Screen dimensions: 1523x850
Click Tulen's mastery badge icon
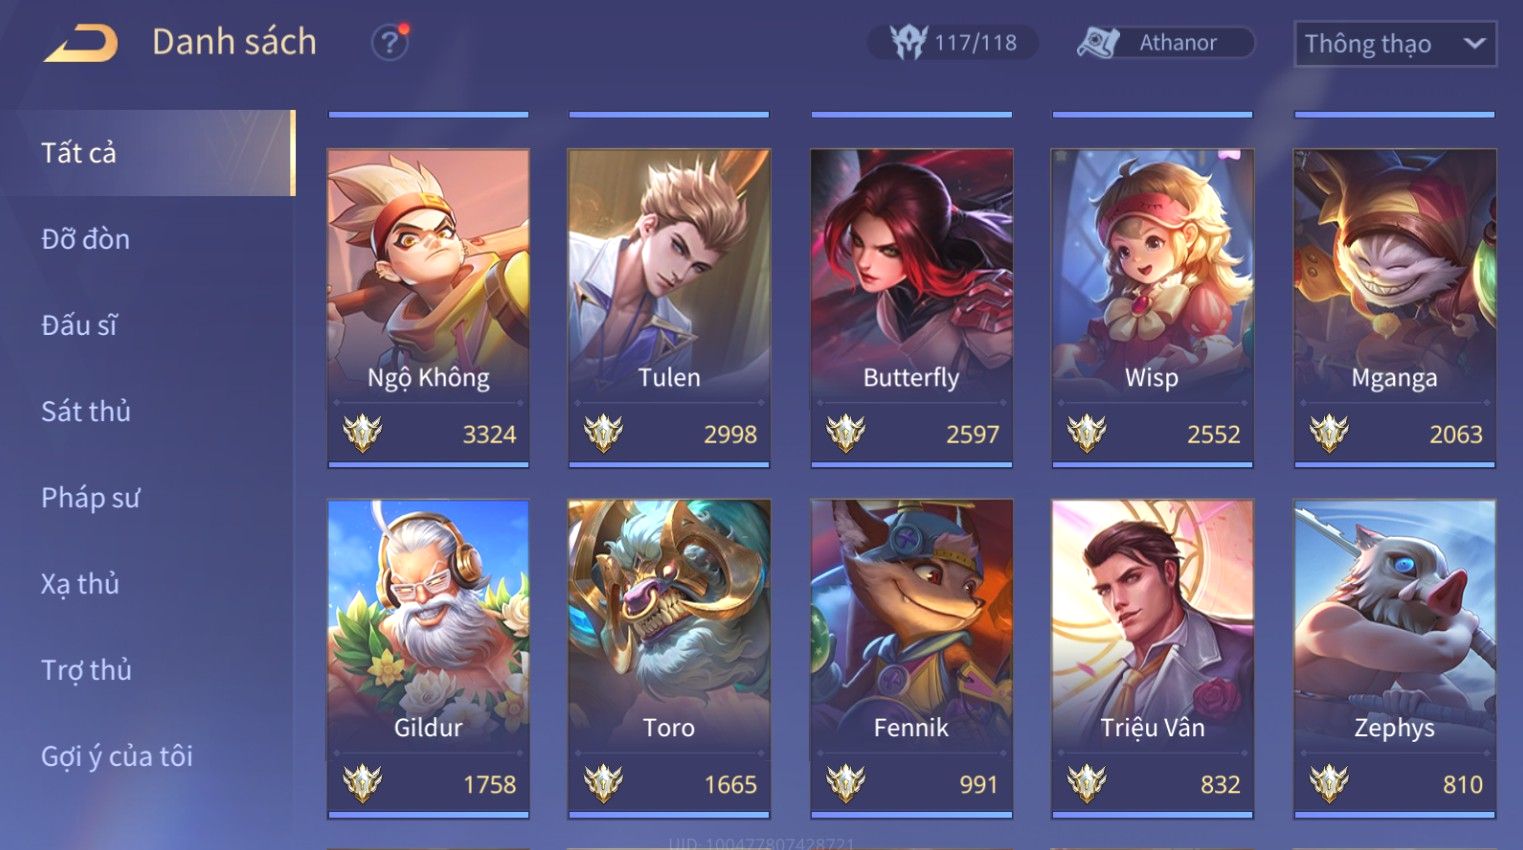[x=603, y=433]
